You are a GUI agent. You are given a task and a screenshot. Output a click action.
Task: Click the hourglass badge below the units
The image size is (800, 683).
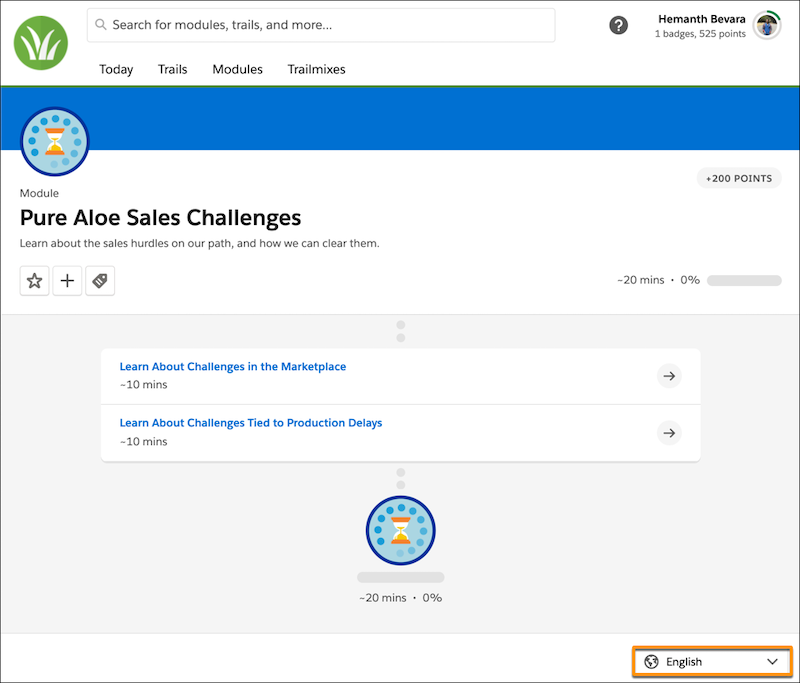401,530
